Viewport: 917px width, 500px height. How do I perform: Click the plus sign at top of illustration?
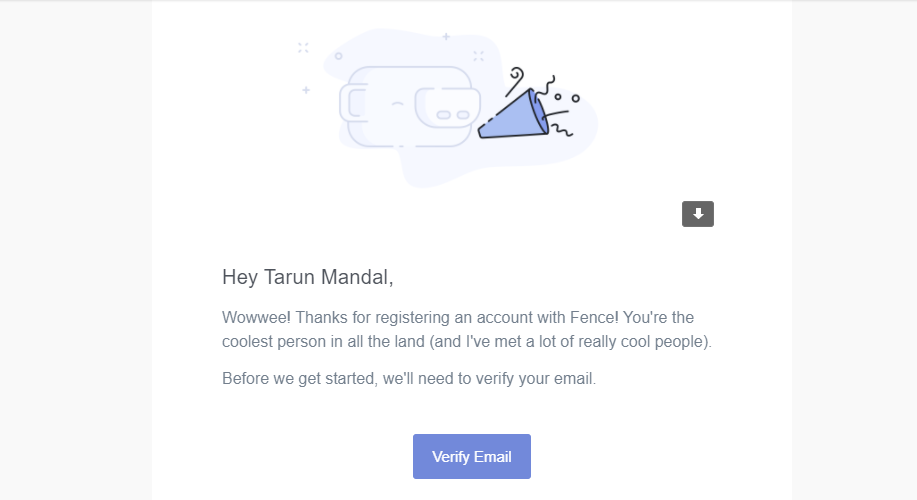(x=446, y=36)
